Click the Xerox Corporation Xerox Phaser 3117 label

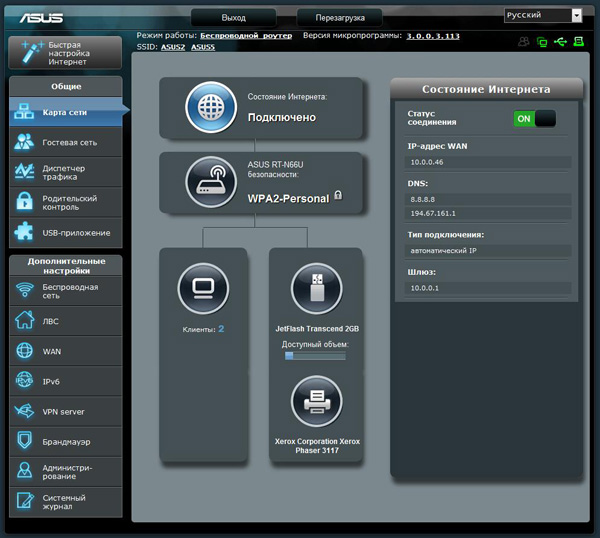coord(317,446)
